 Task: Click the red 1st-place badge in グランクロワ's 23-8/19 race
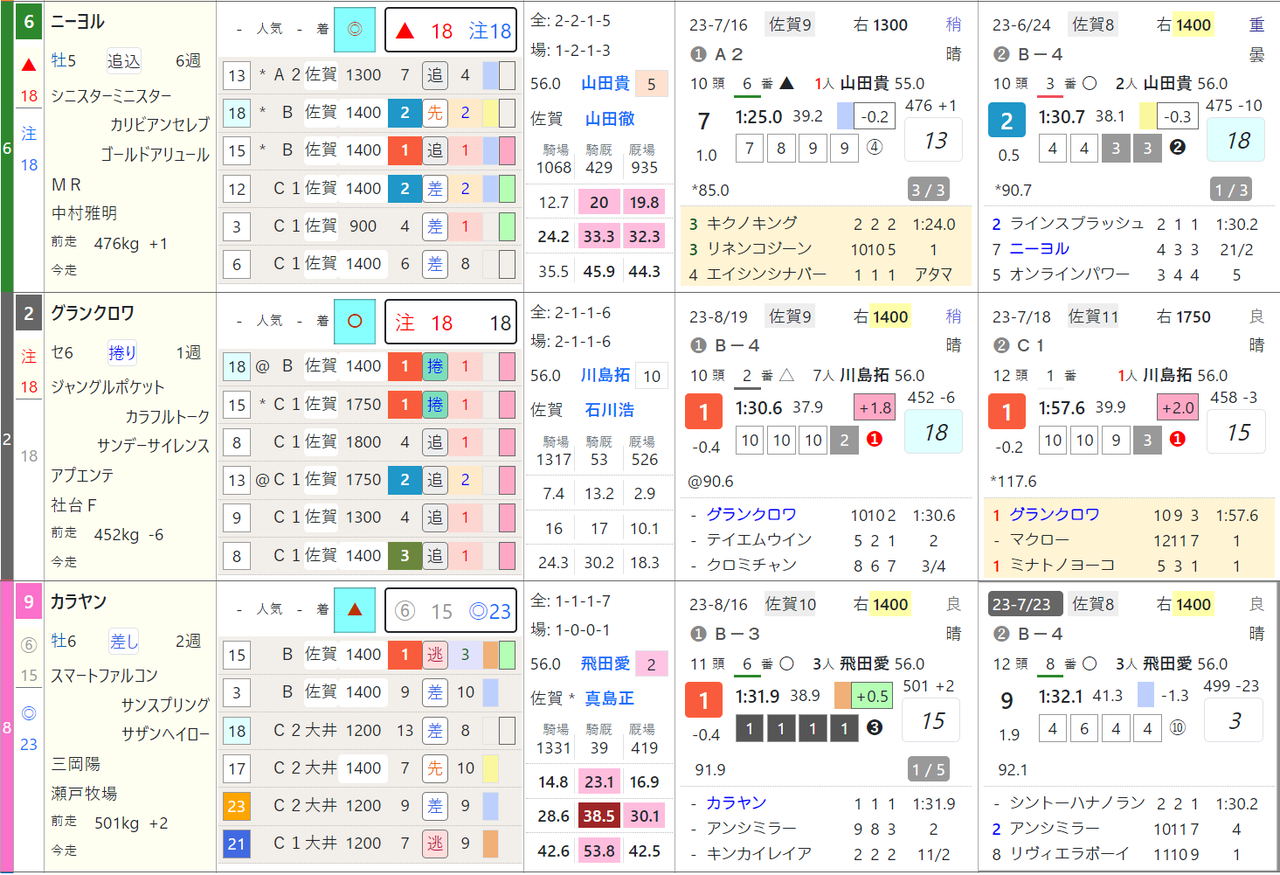click(703, 413)
